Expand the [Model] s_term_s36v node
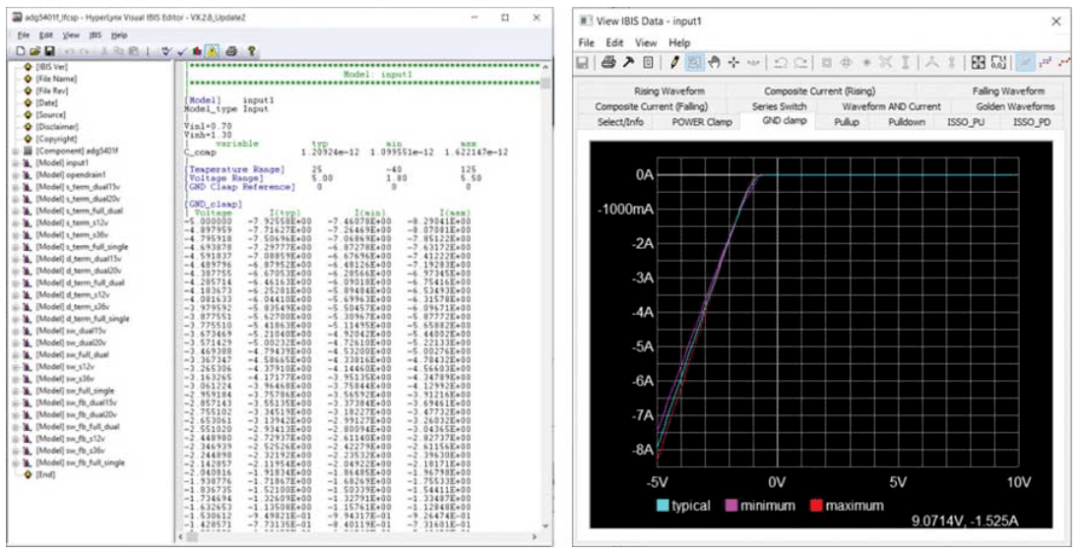 [x=15, y=234]
